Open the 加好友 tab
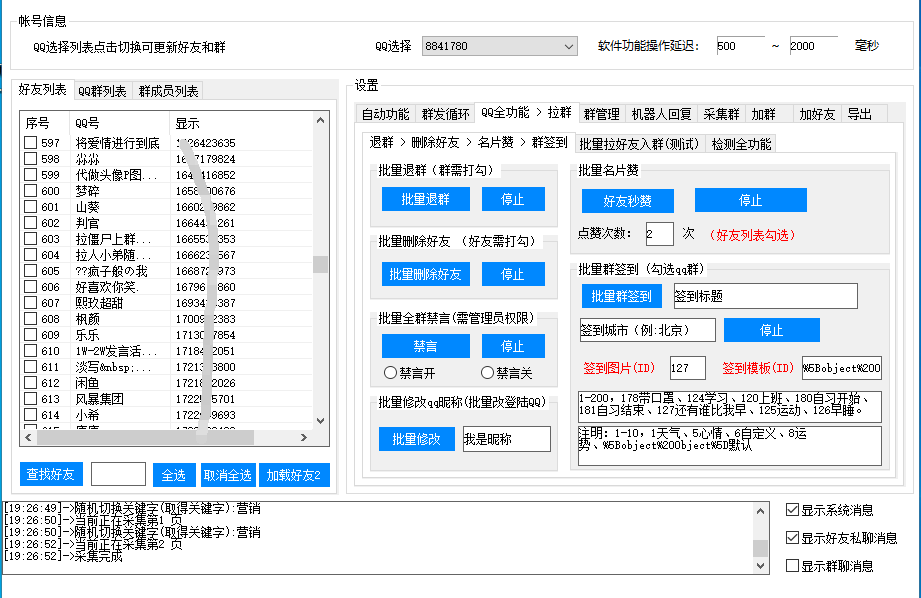Viewport: 921px width, 598px height. click(x=817, y=114)
